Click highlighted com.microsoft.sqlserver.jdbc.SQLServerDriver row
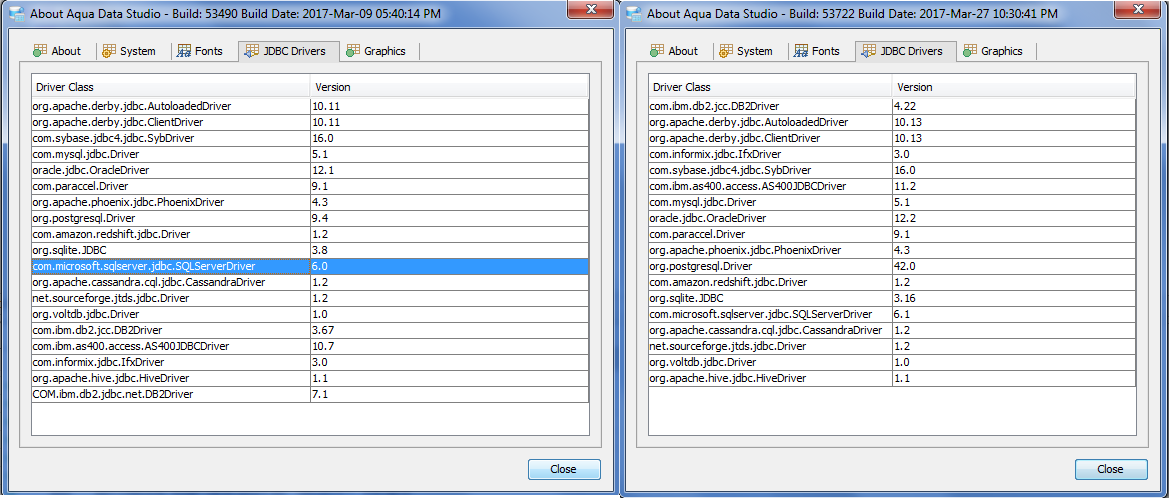 click(x=310, y=266)
